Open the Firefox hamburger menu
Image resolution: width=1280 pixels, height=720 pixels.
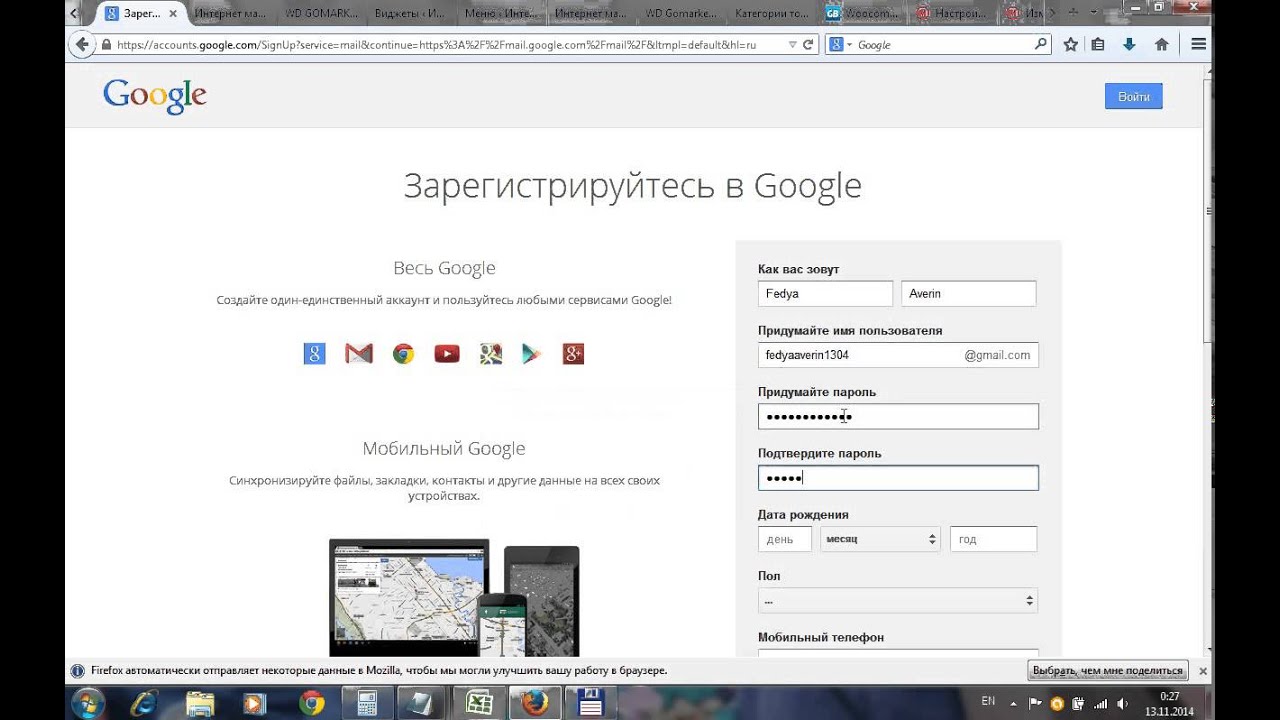pos(1198,44)
